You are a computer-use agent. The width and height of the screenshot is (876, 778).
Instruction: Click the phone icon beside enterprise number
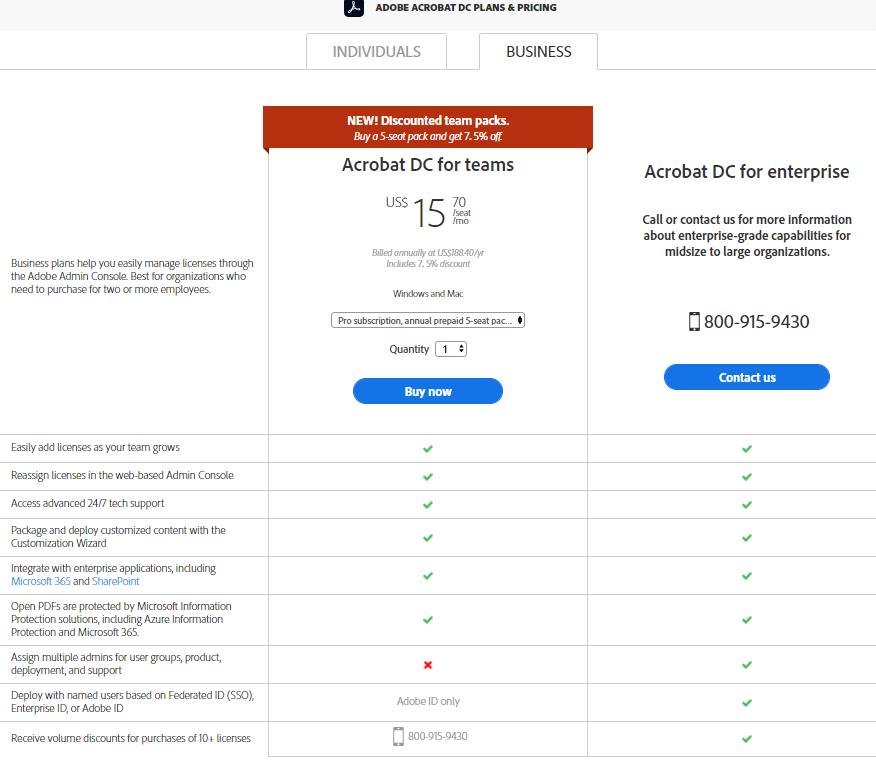(694, 322)
